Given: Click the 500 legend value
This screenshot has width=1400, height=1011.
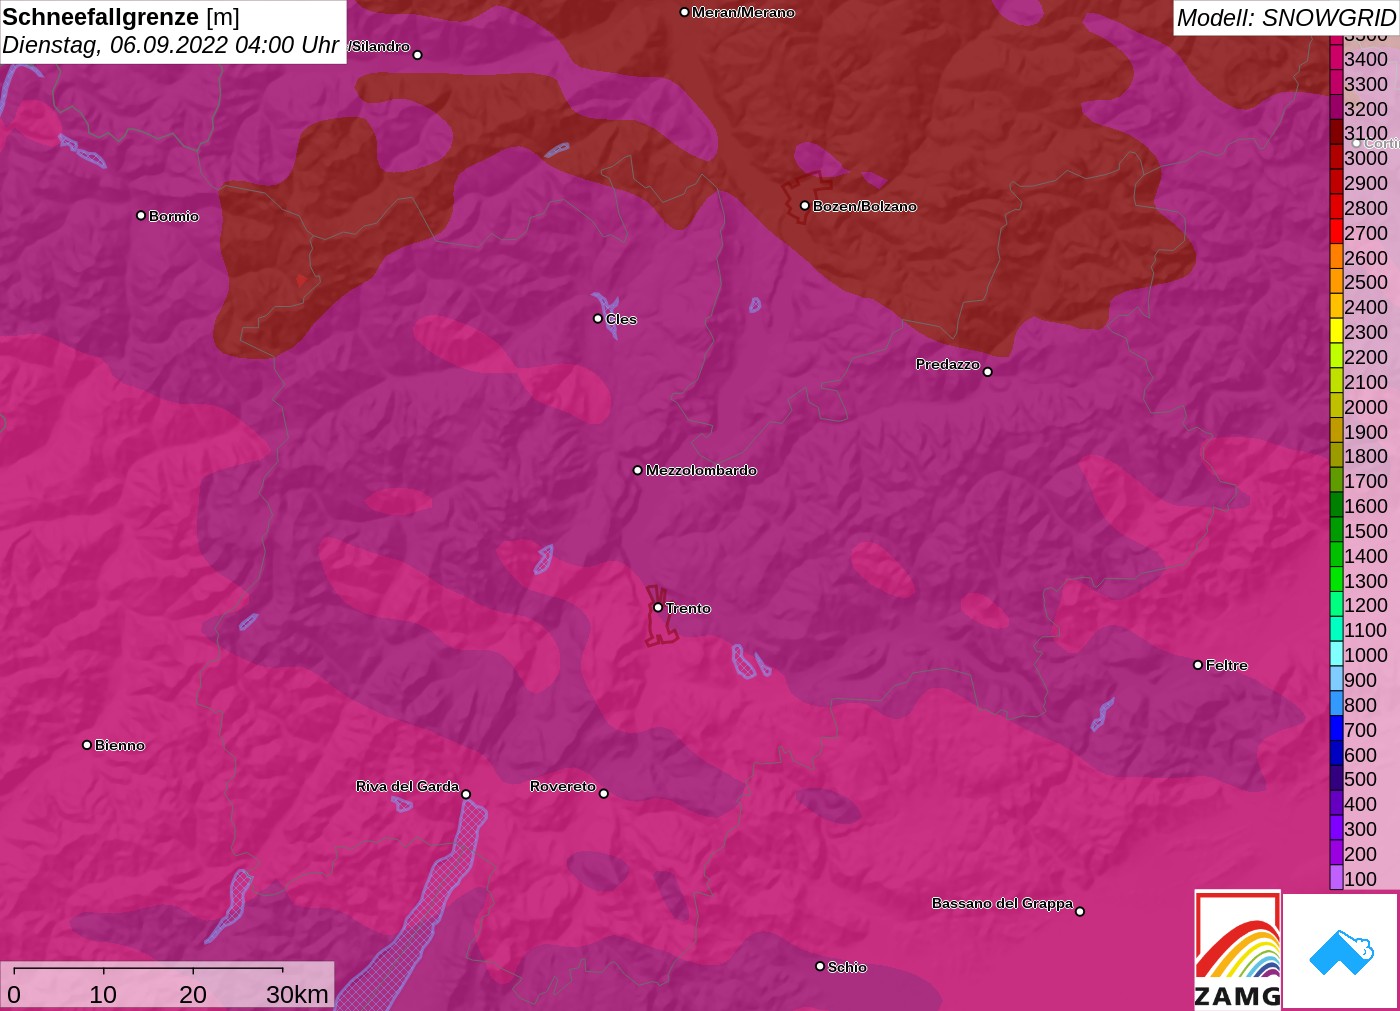Looking at the screenshot, I should [1360, 779].
